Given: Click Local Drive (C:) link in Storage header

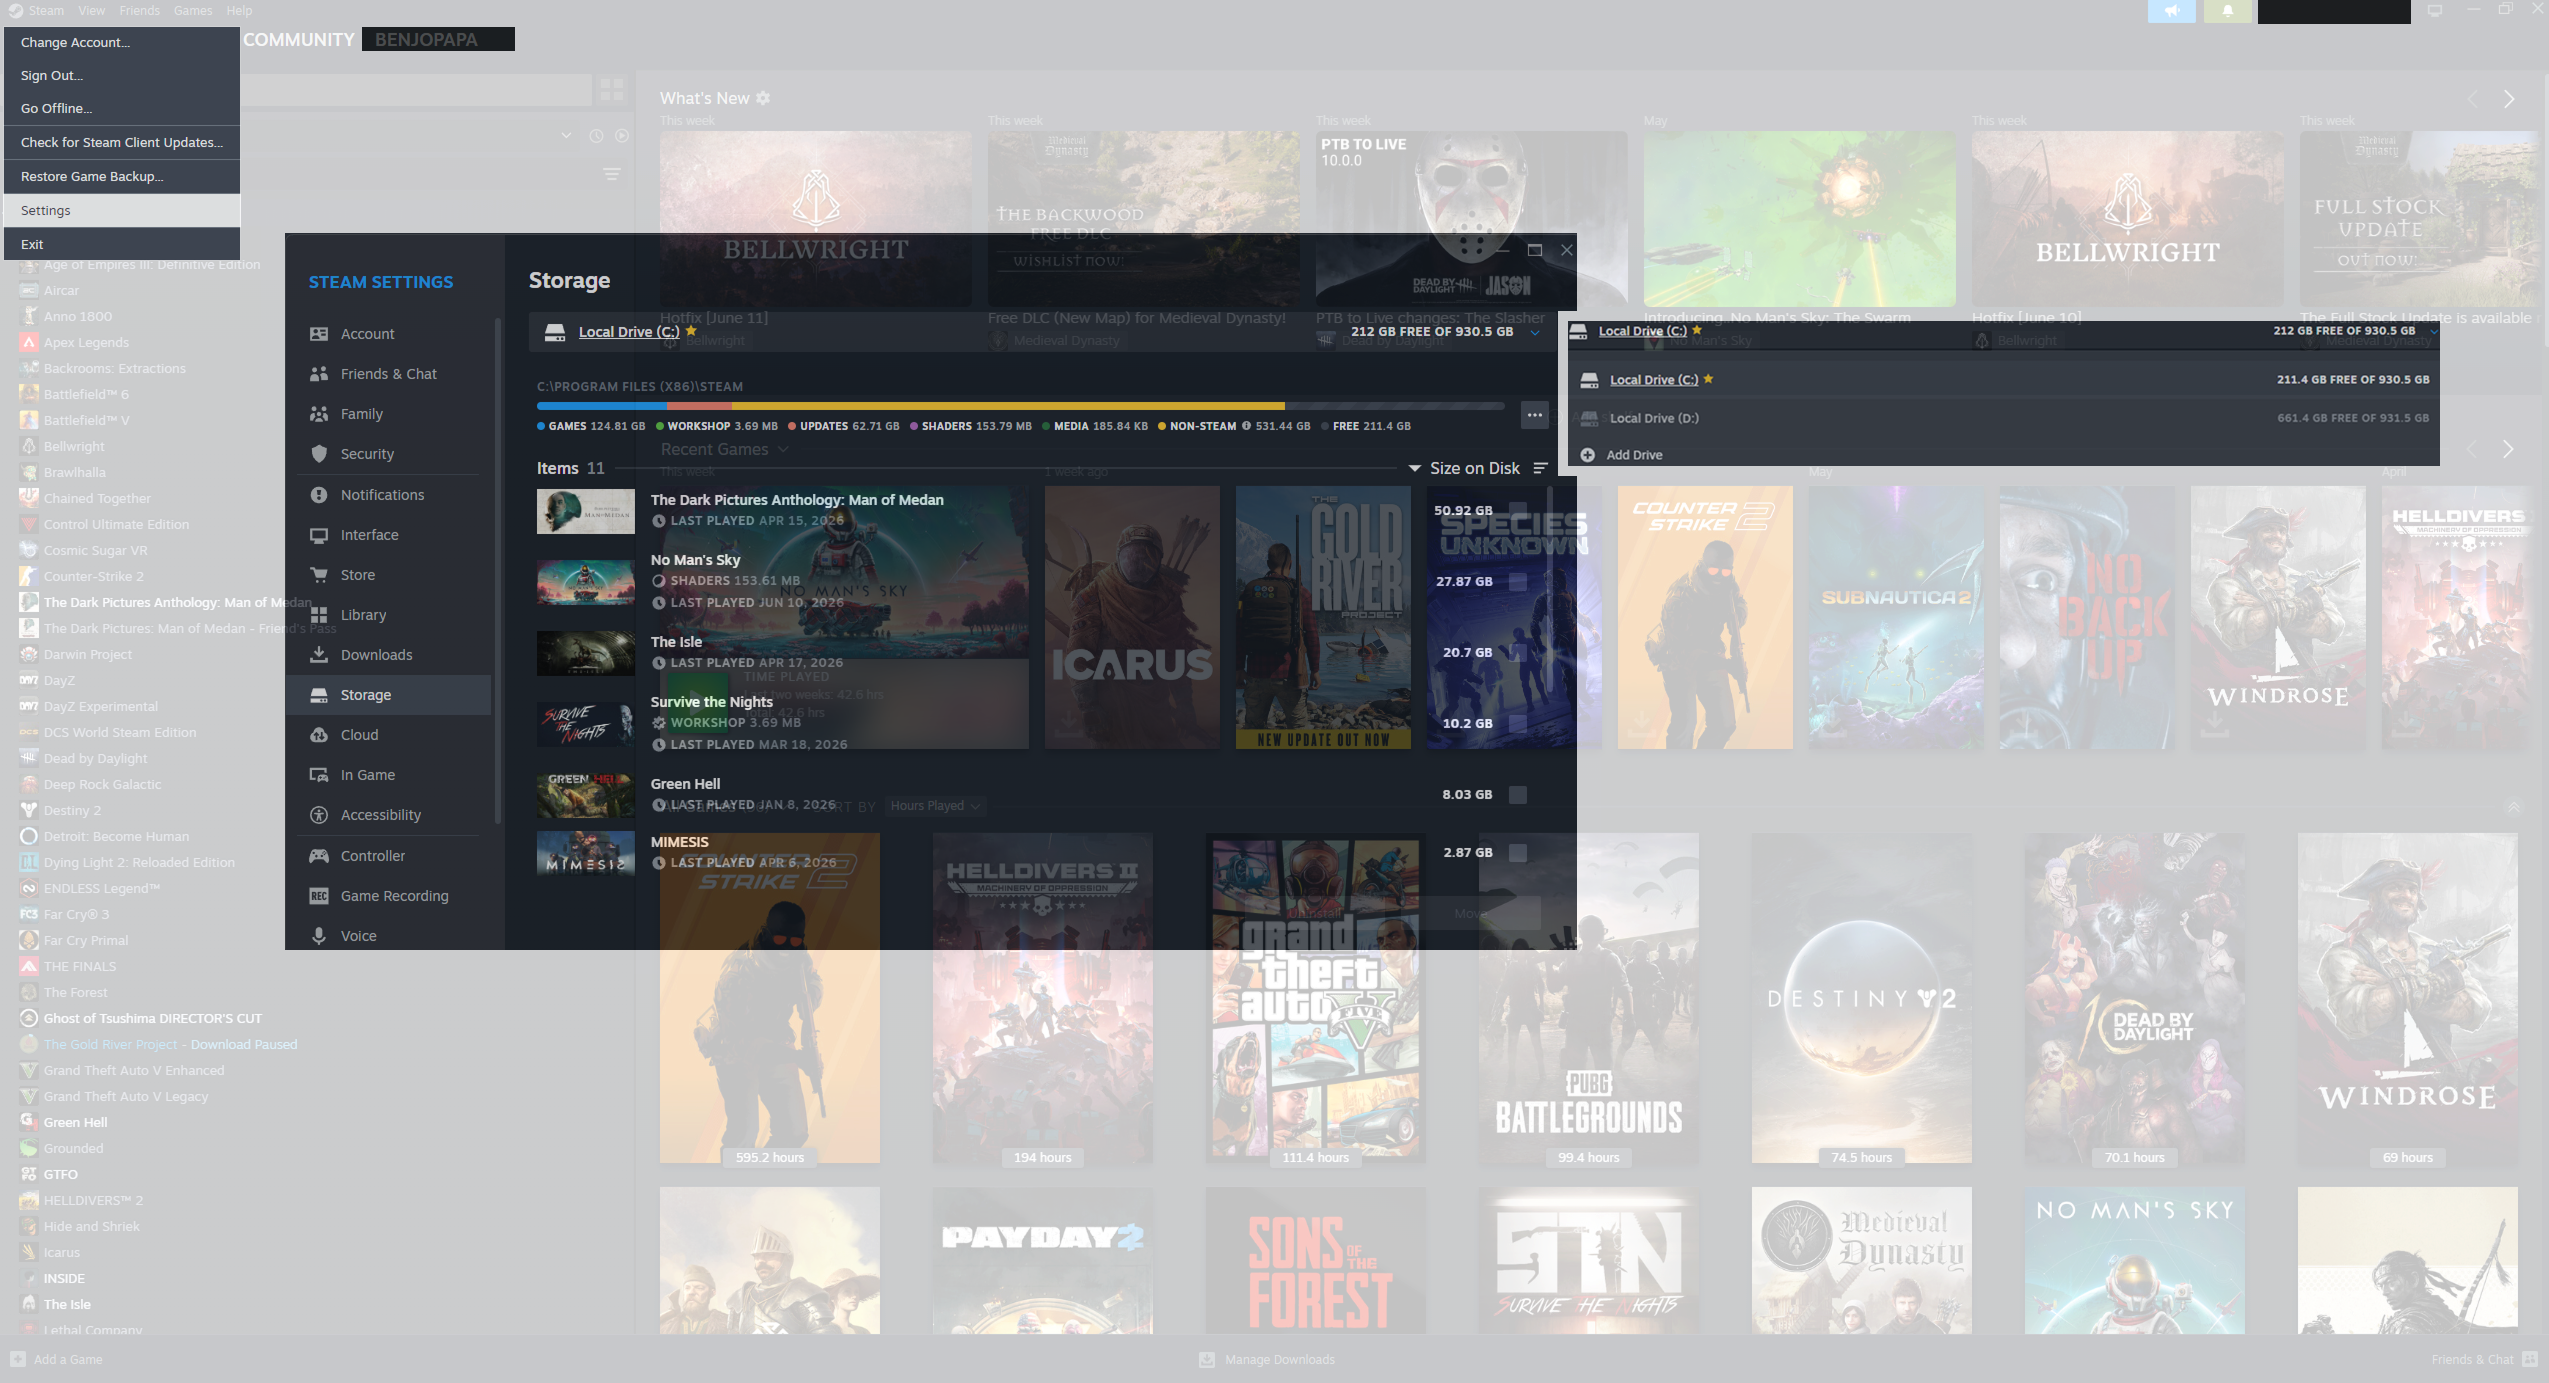Looking at the screenshot, I should (629, 332).
